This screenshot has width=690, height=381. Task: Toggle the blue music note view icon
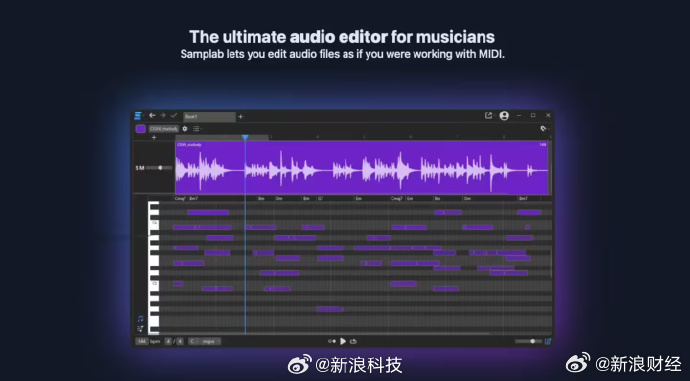(x=140, y=319)
